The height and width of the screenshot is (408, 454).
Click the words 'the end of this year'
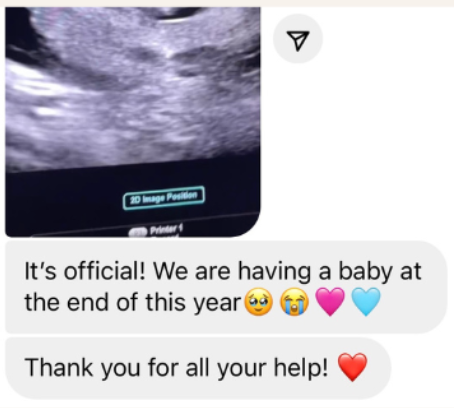click(133, 302)
